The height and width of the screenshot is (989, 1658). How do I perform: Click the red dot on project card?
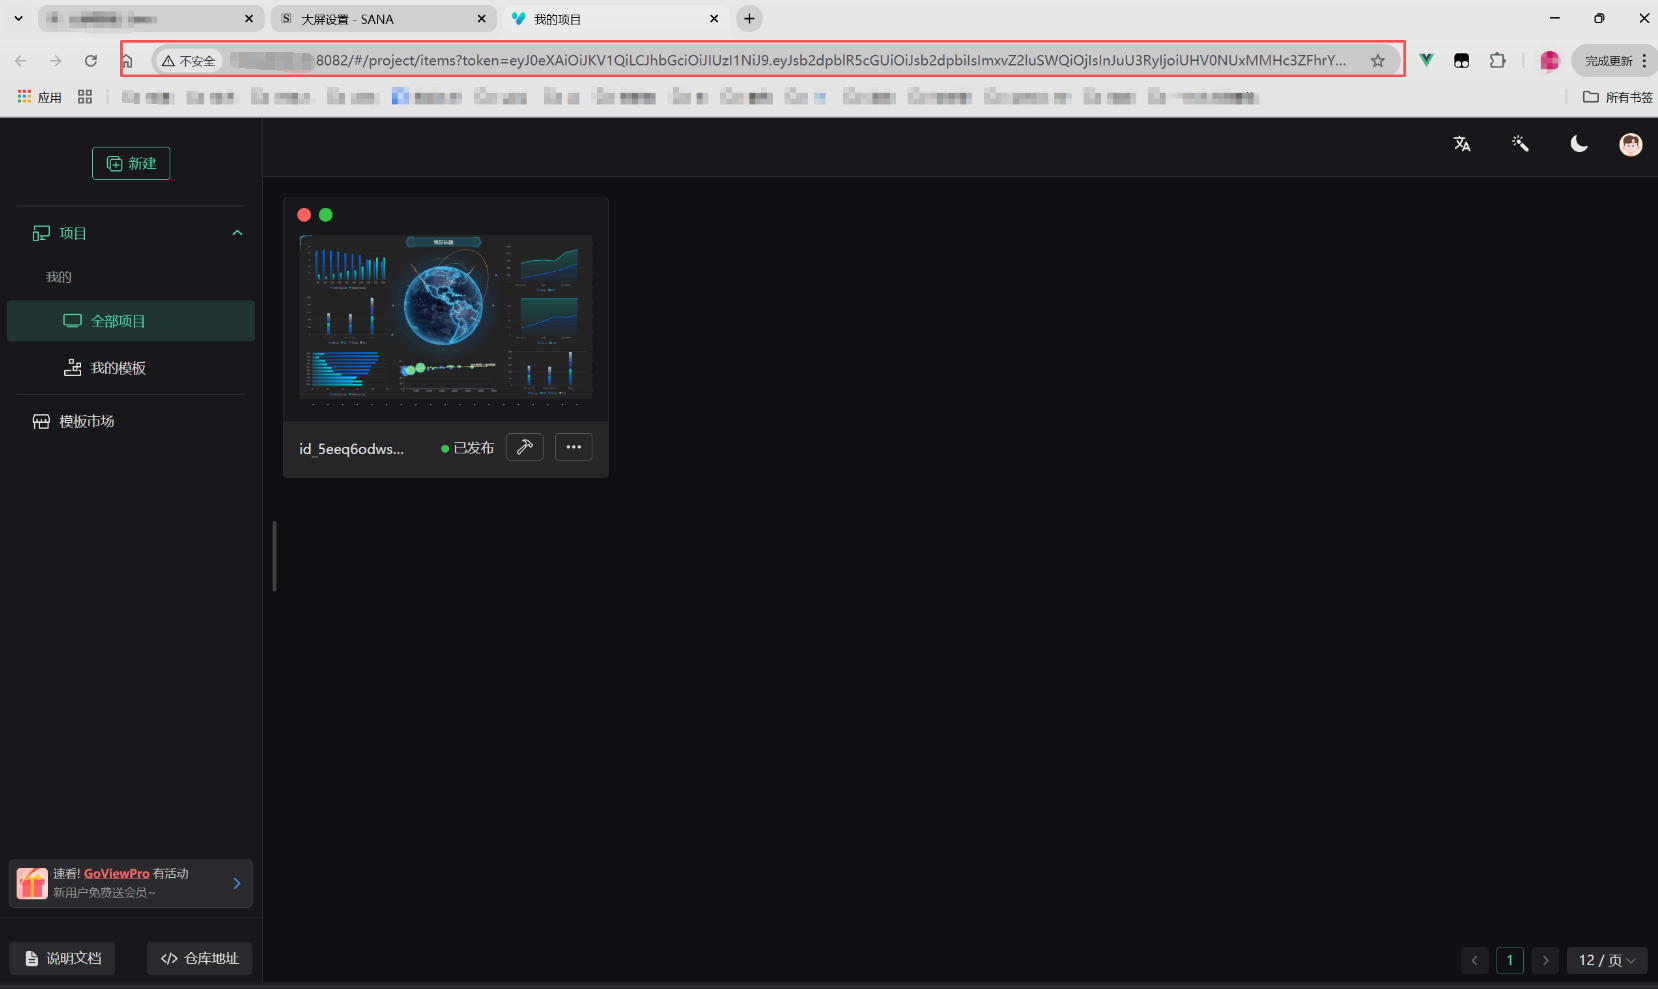(304, 215)
